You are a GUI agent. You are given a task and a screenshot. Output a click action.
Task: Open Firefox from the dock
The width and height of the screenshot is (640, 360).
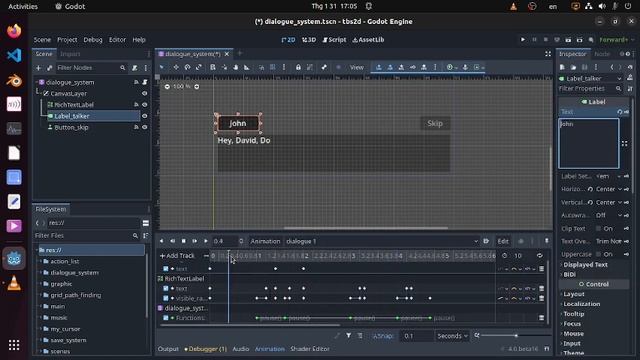14,31
